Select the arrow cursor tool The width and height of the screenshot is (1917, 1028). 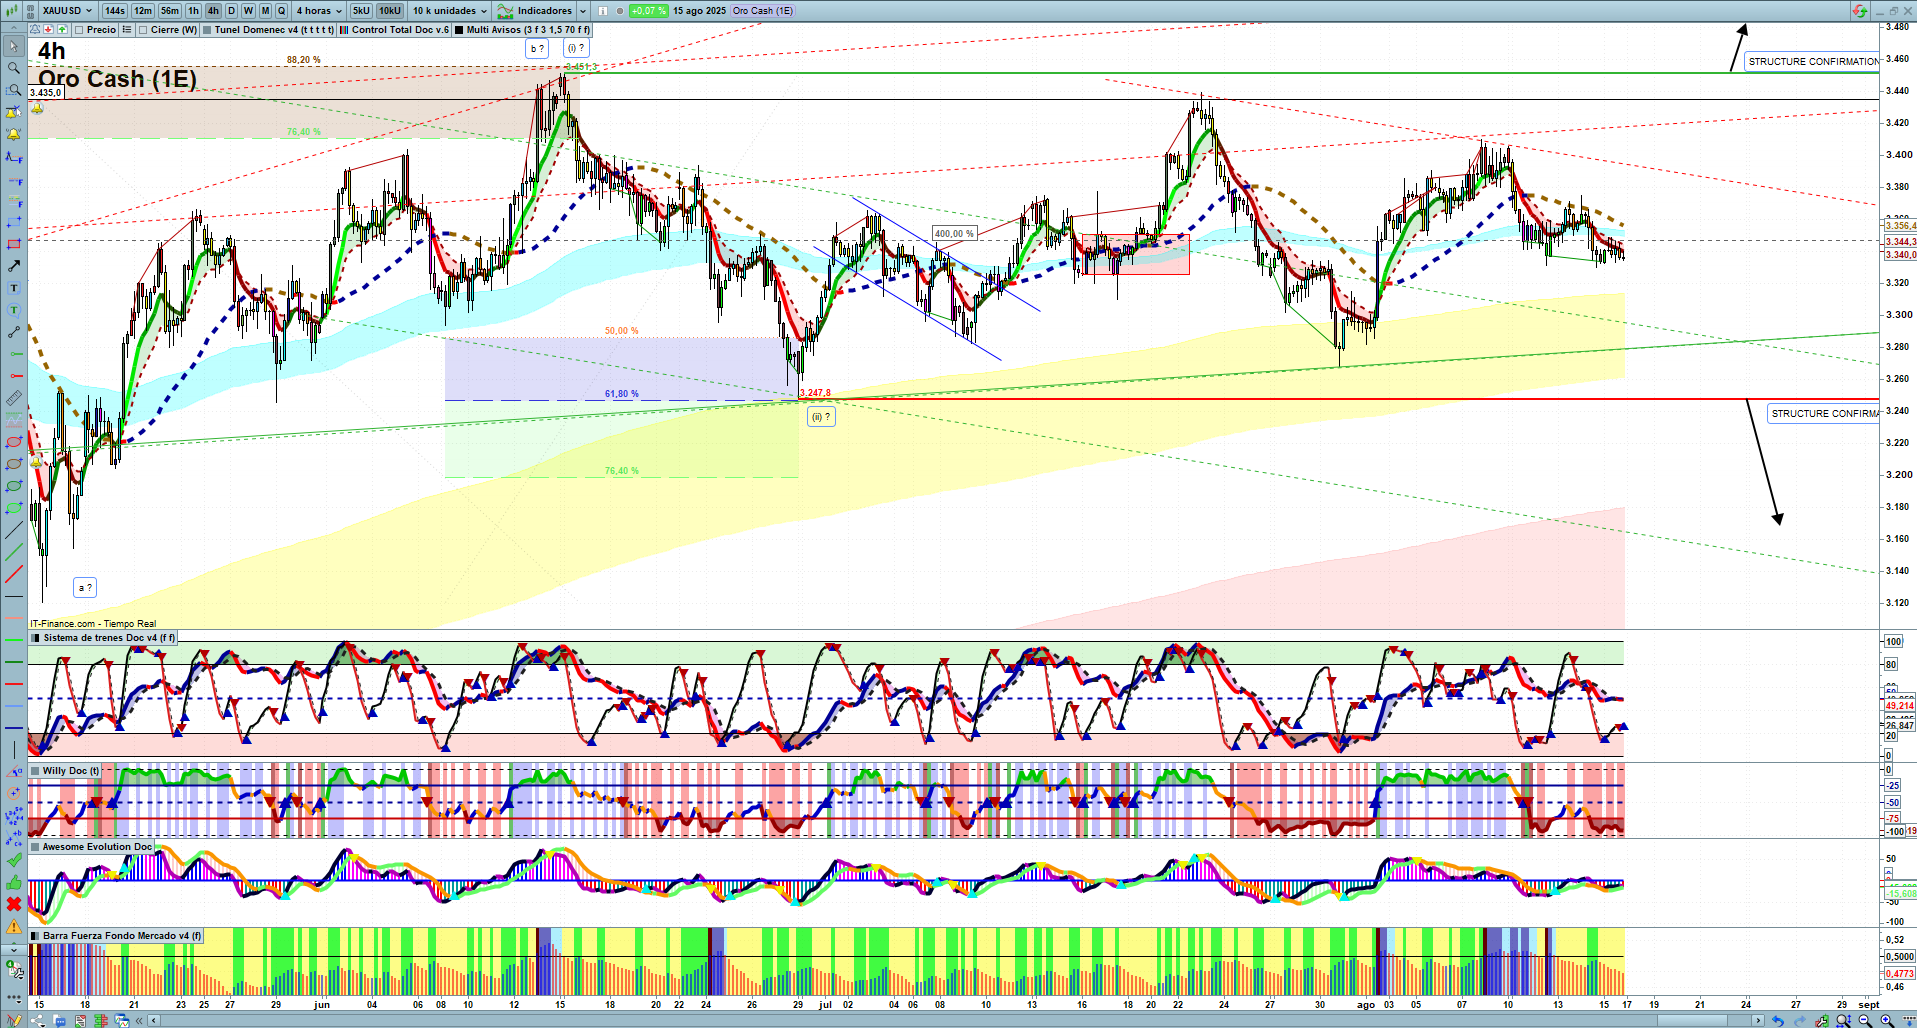(14, 46)
